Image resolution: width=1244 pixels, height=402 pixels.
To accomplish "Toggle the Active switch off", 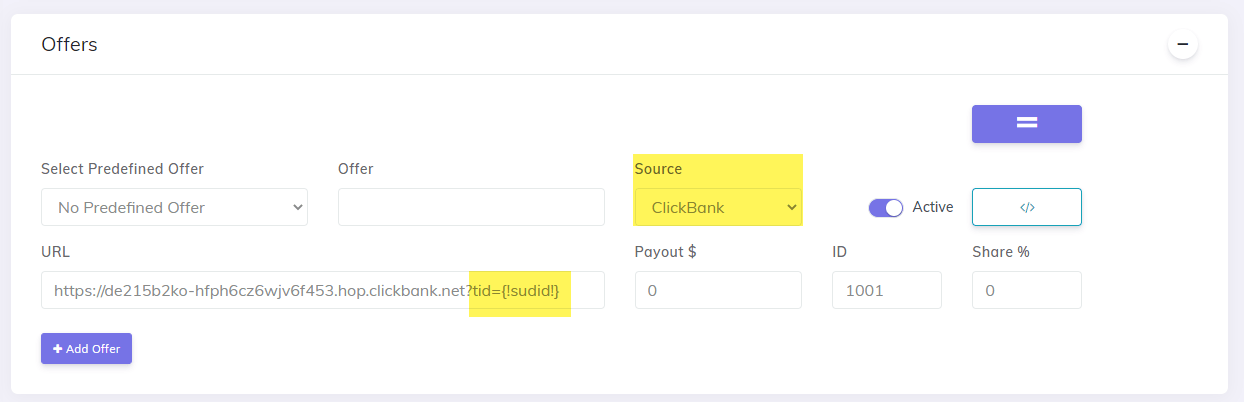I will pyautogui.click(x=886, y=207).
